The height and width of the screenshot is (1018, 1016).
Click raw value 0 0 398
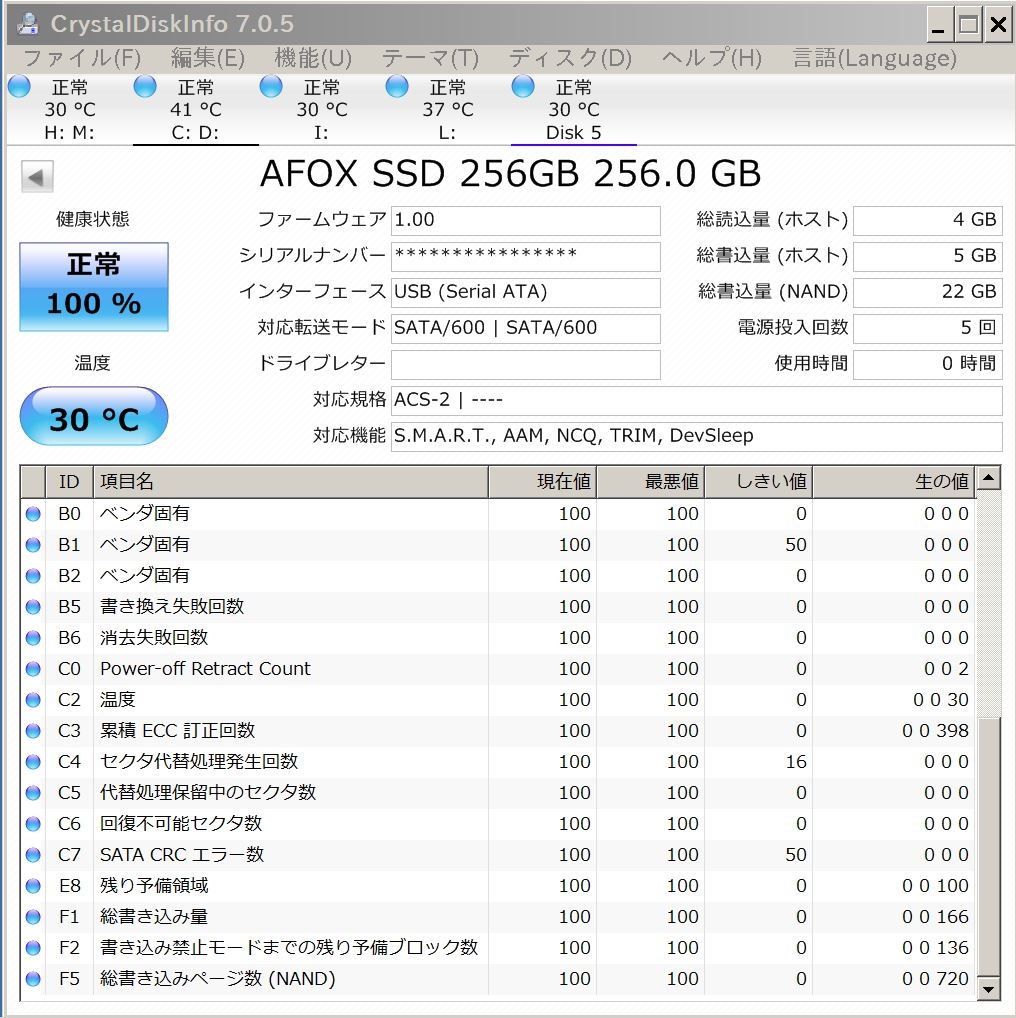pyautogui.click(x=935, y=731)
